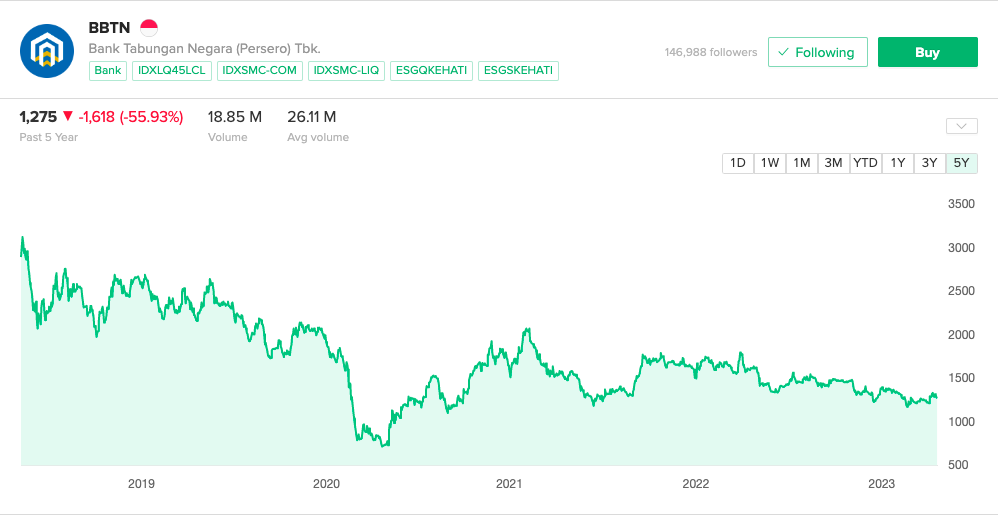This screenshot has width=998, height=515.
Task: Click the 2023 x-axis label
Action: [882, 484]
